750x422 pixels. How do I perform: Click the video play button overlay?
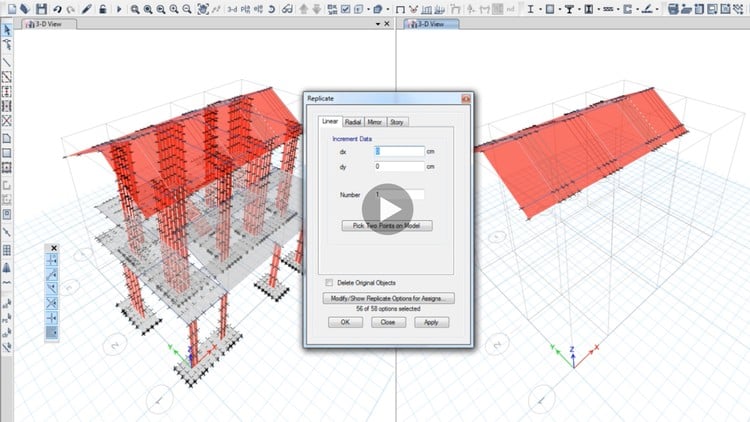[x=387, y=209]
